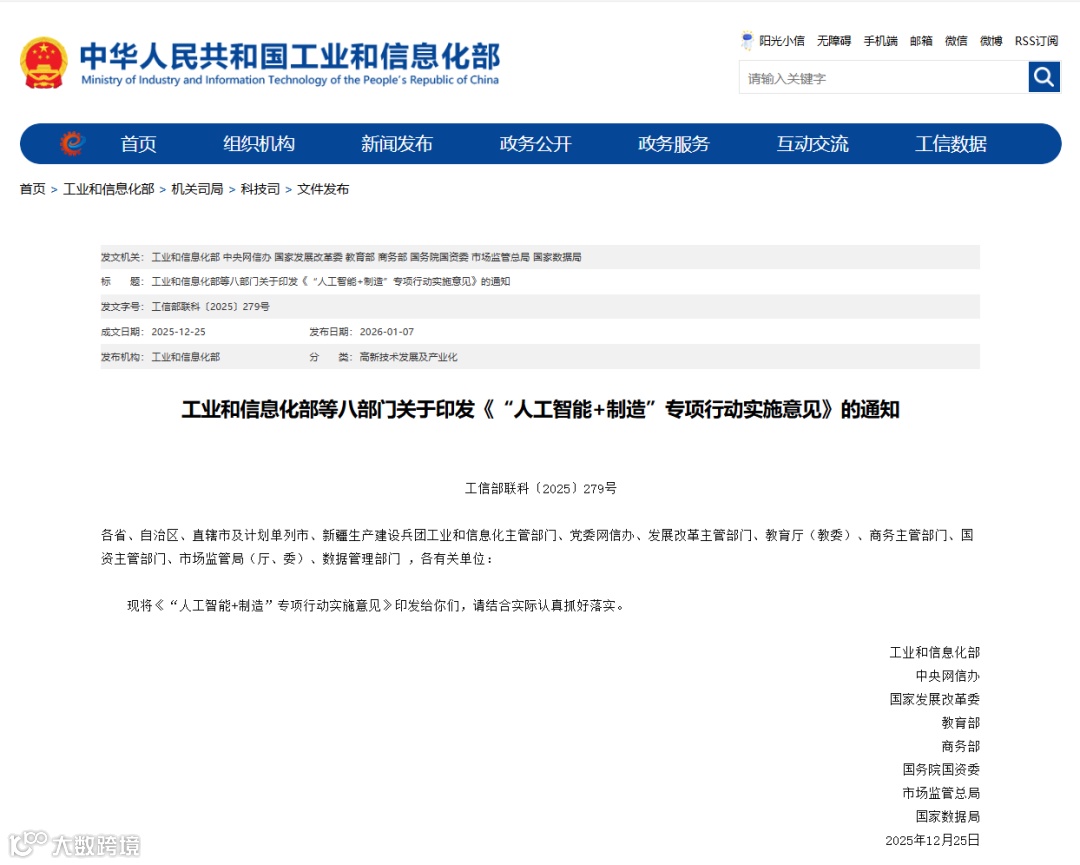Open the 组织机构 menu
This screenshot has width=1080, height=865.
pos(259,144)
